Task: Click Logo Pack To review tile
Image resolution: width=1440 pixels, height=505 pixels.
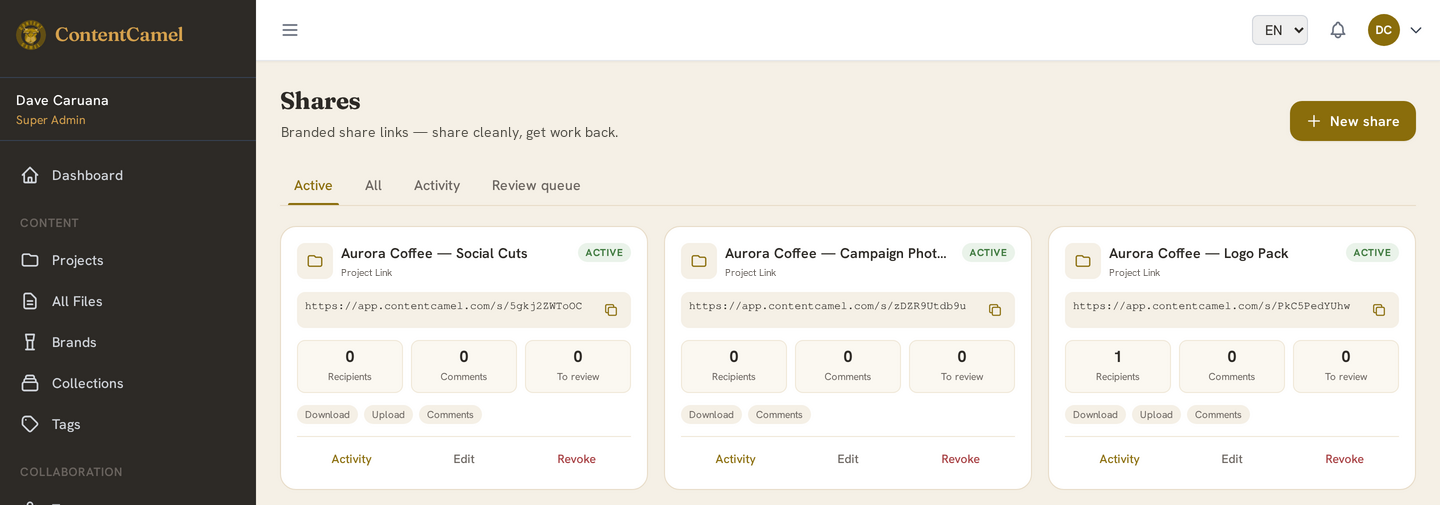Action: click(1346, 366)
